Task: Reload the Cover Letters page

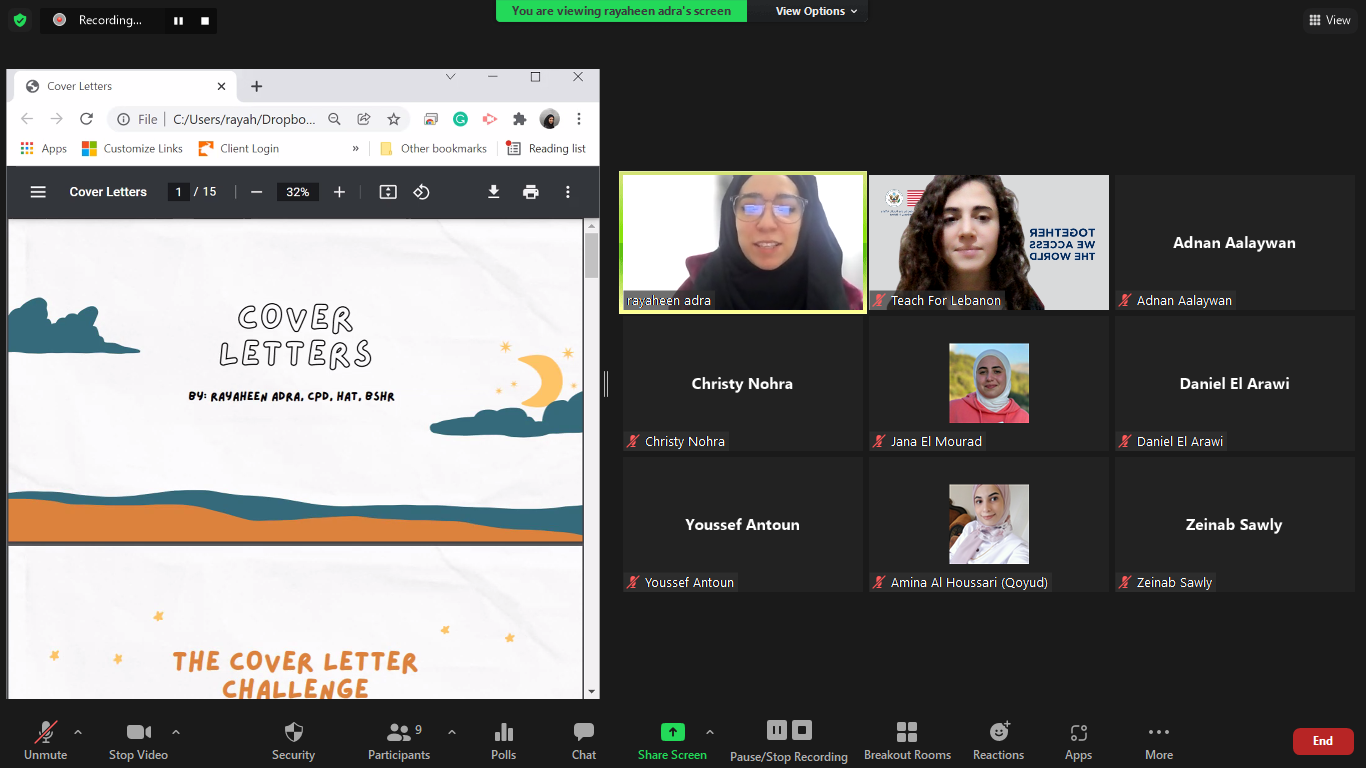Action: tap(87, 119)
